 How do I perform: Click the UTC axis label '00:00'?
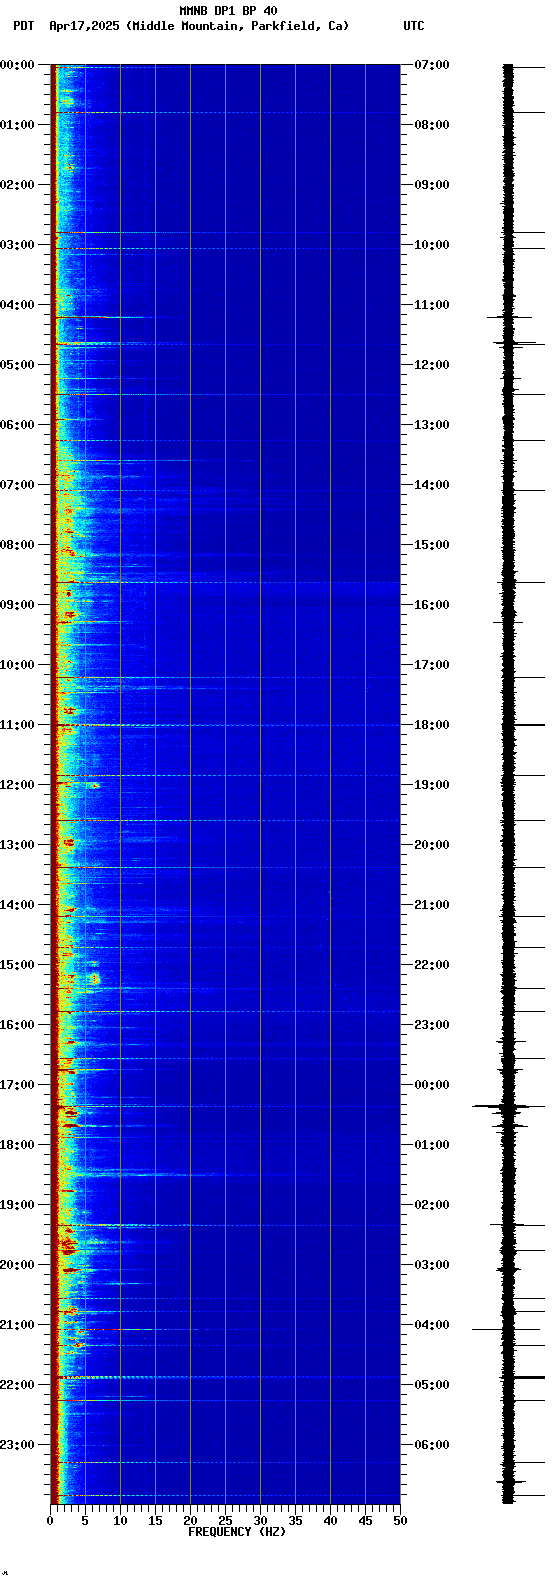tap(431, 1085)
